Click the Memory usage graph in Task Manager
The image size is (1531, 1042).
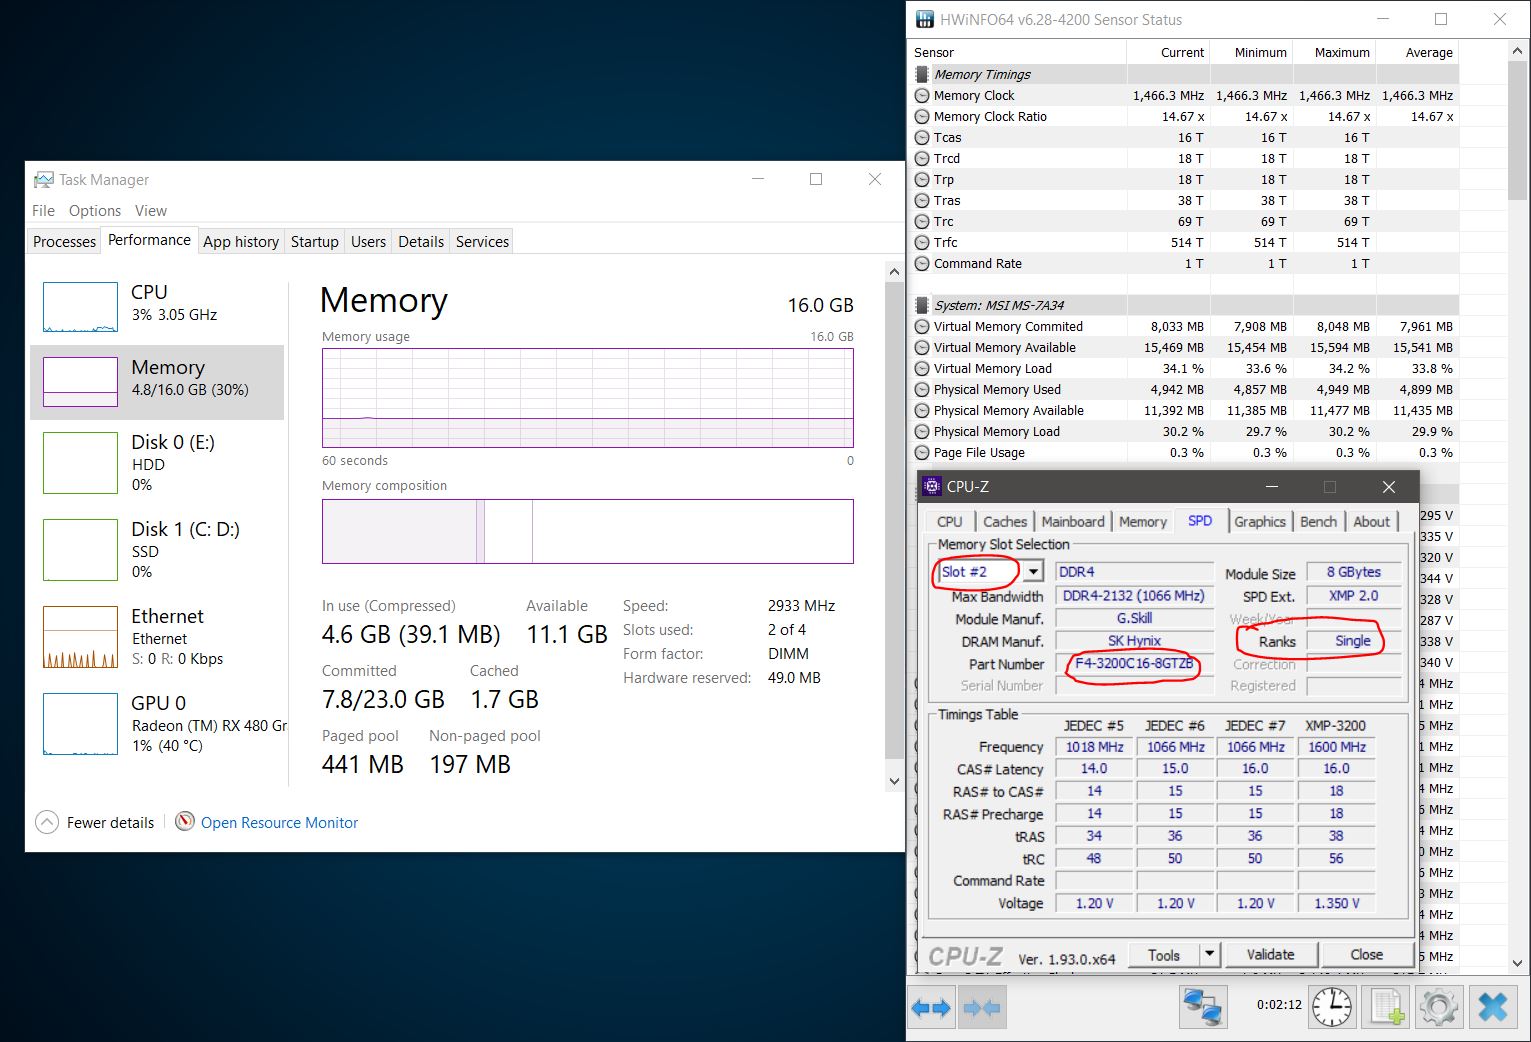coord(587,397)
